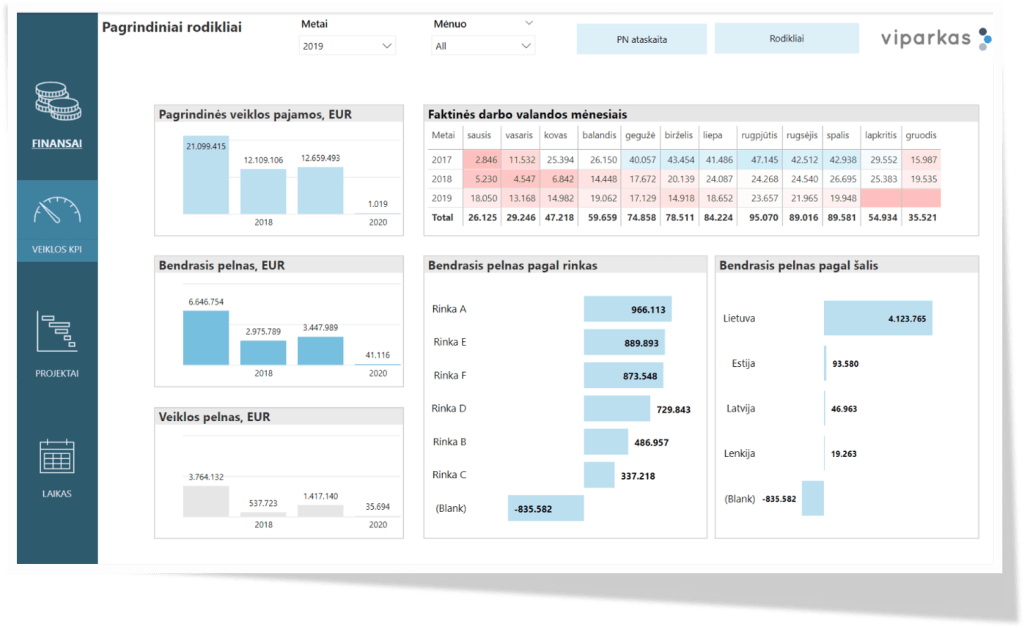
Task: Click chevron beside the Mėnuo label
Action: tap(528, 23)
